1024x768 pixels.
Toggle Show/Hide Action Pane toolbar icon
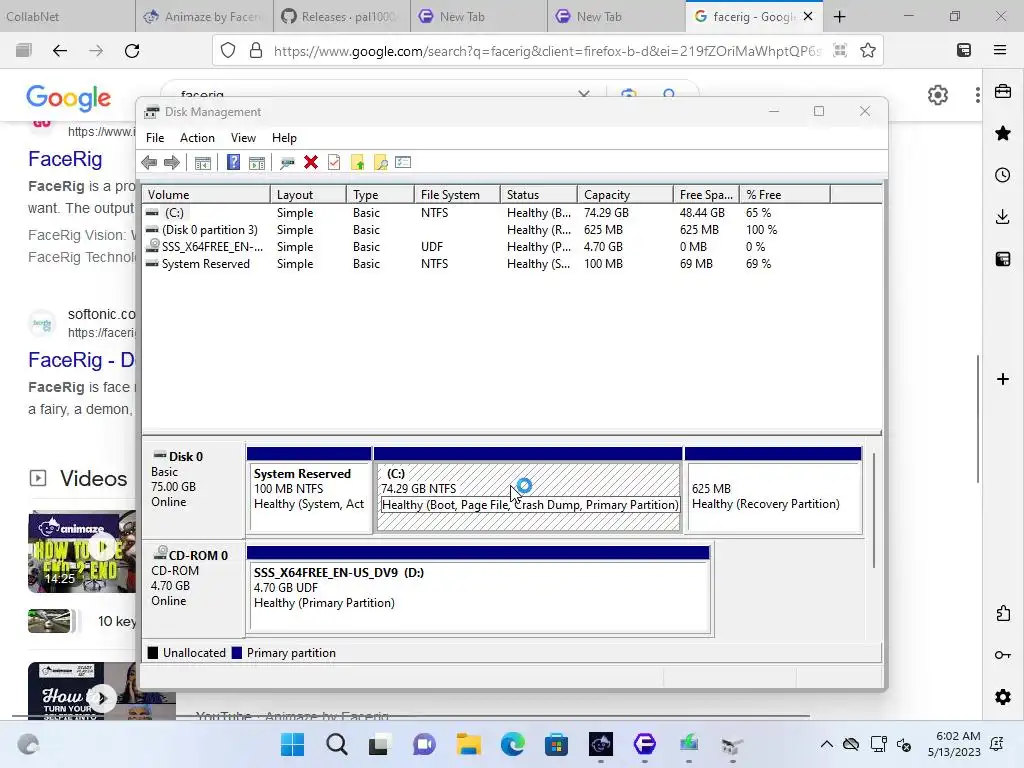[257, 163]
